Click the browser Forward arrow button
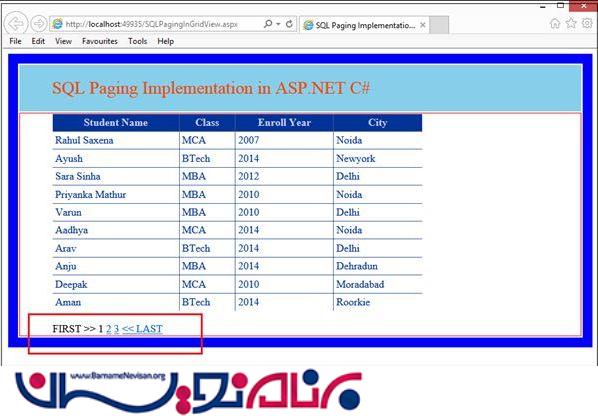 click(39, 24)
